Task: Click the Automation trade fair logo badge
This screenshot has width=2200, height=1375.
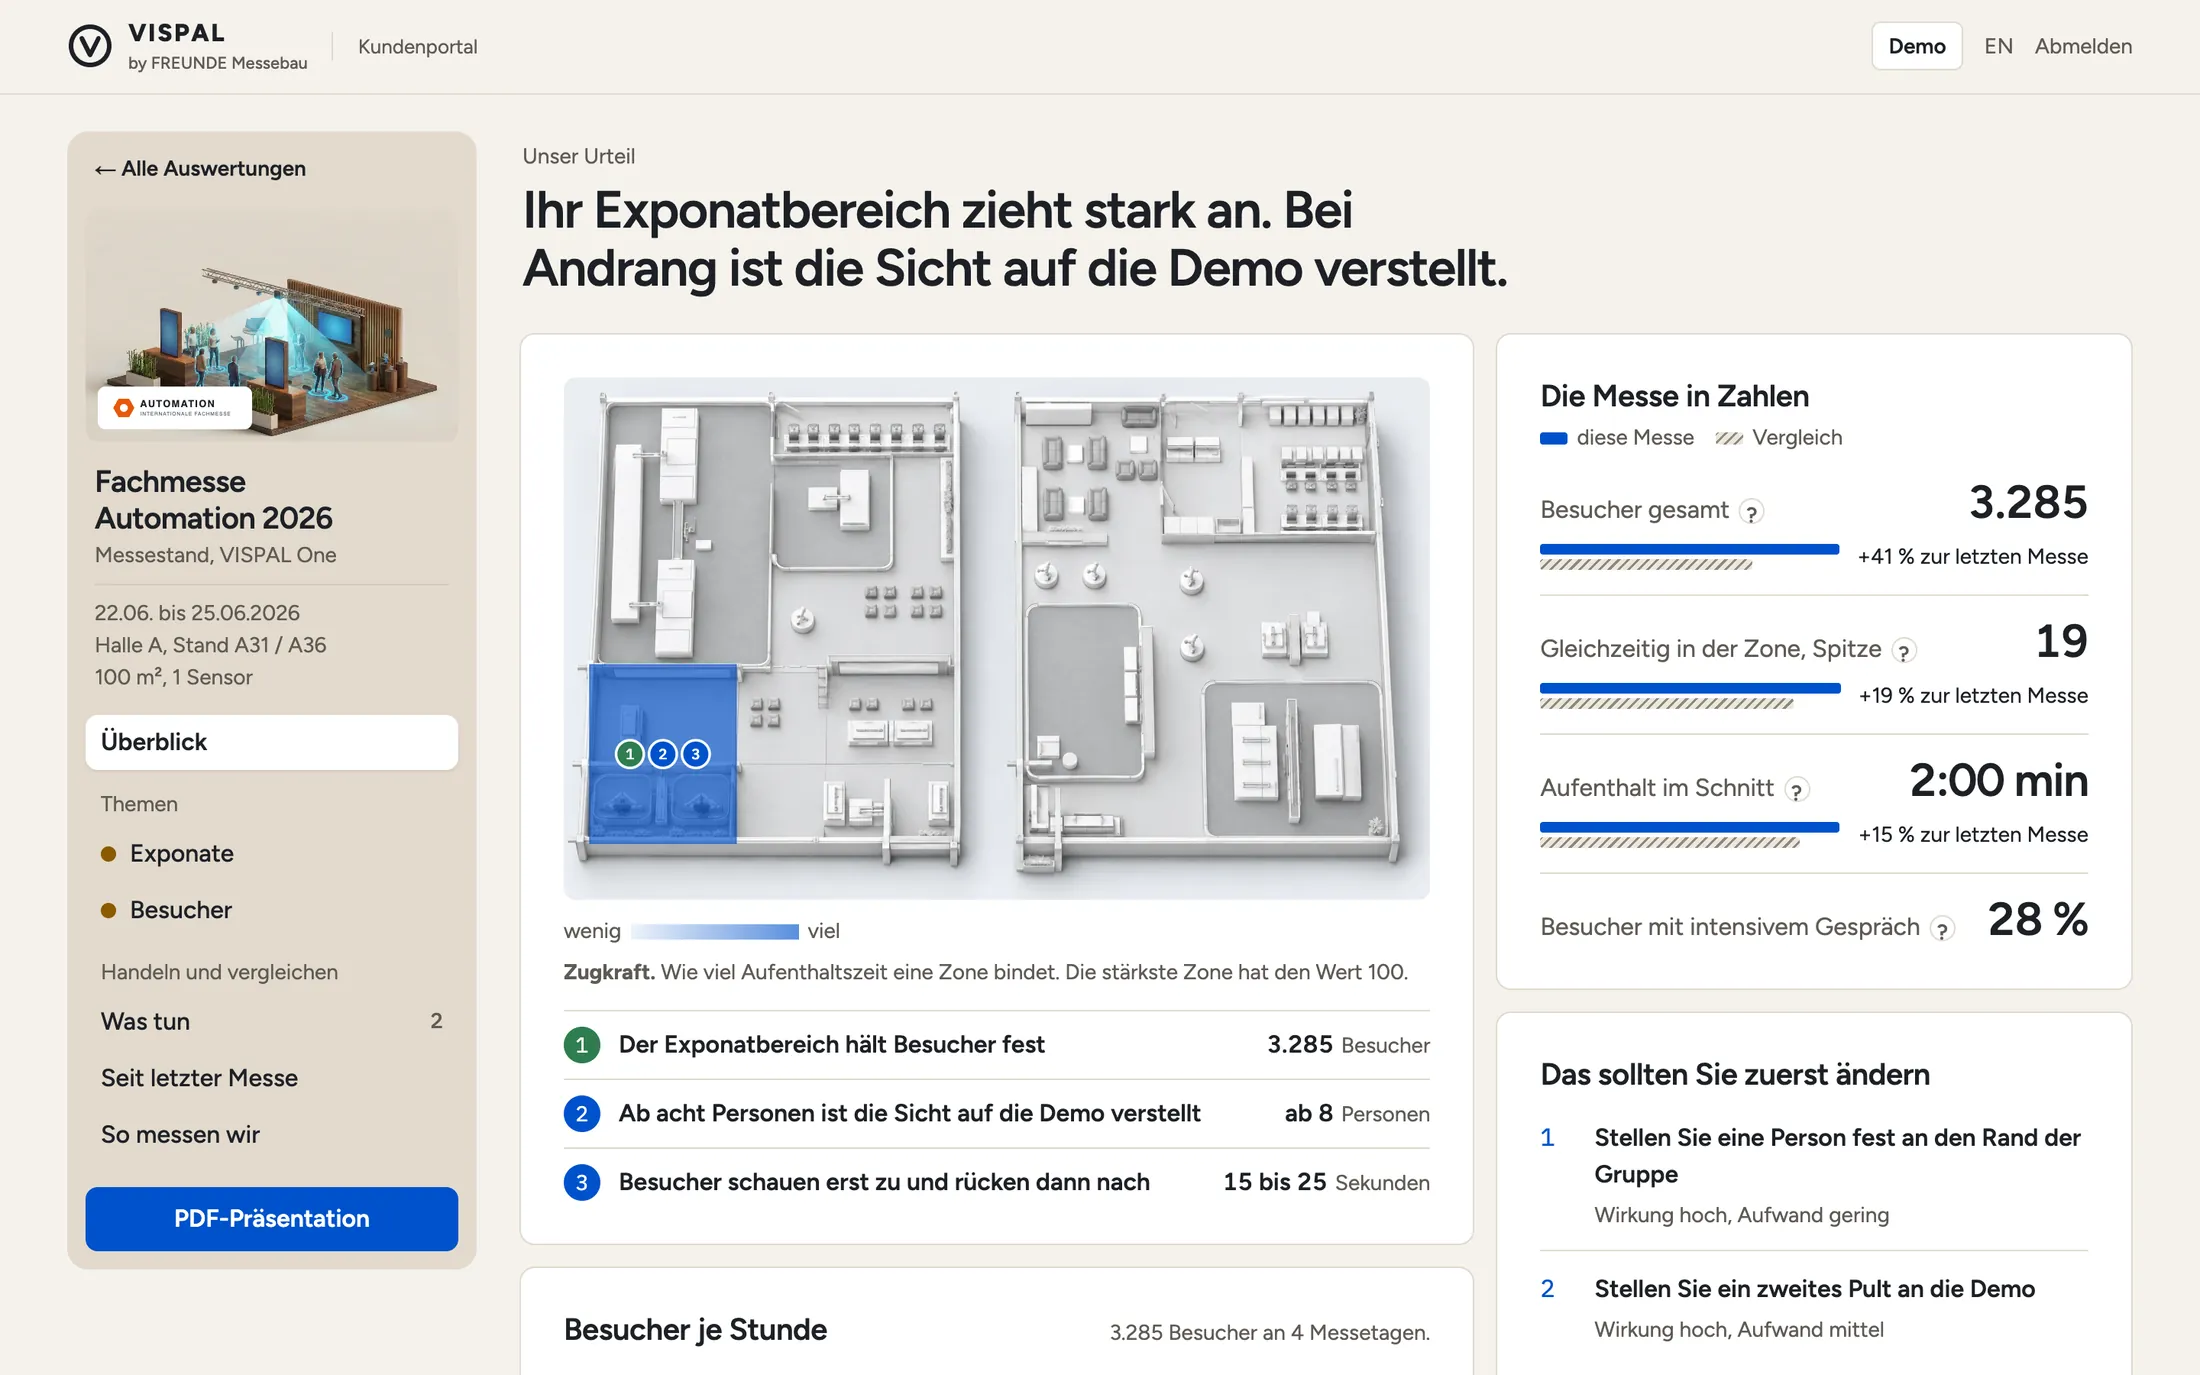Action: (175, 408)
